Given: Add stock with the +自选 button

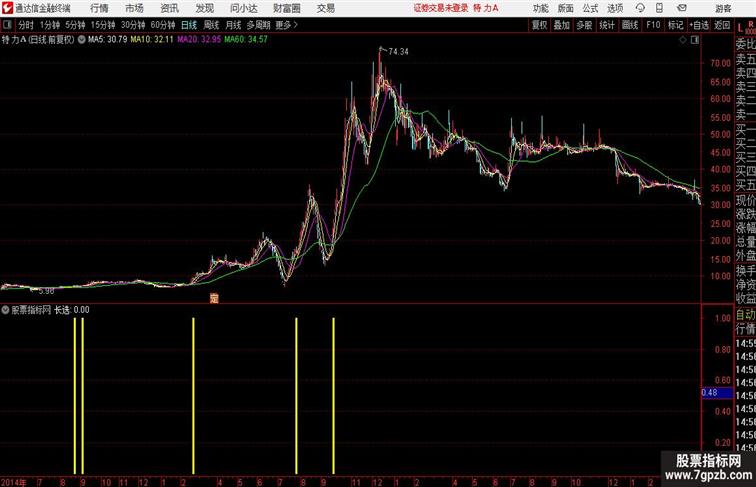Looking at the screenshot, I should click(699, 25).
